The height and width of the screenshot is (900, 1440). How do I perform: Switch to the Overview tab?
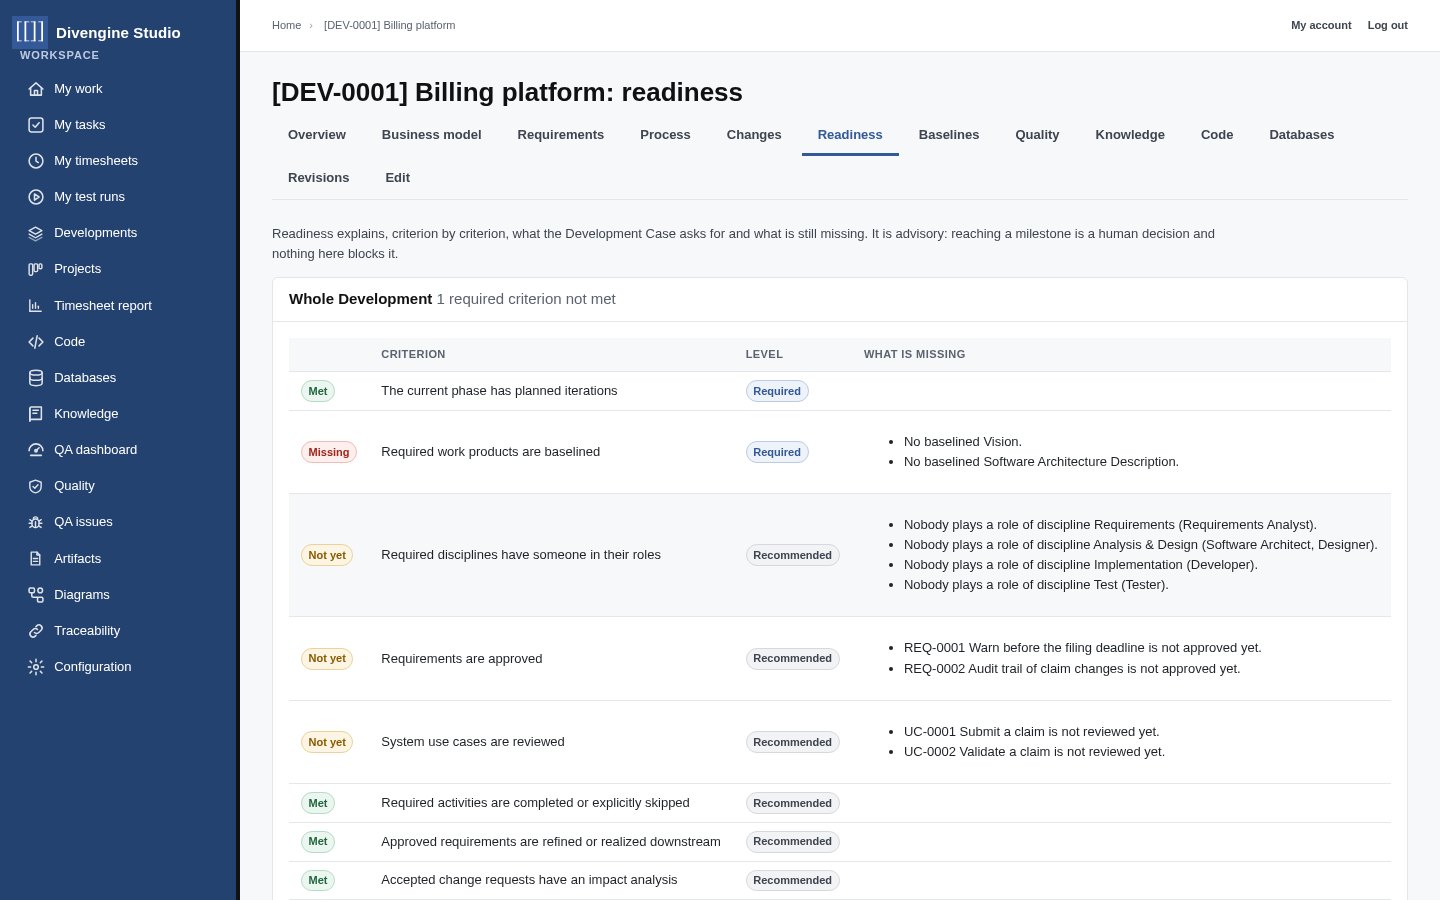pos(317,135)
